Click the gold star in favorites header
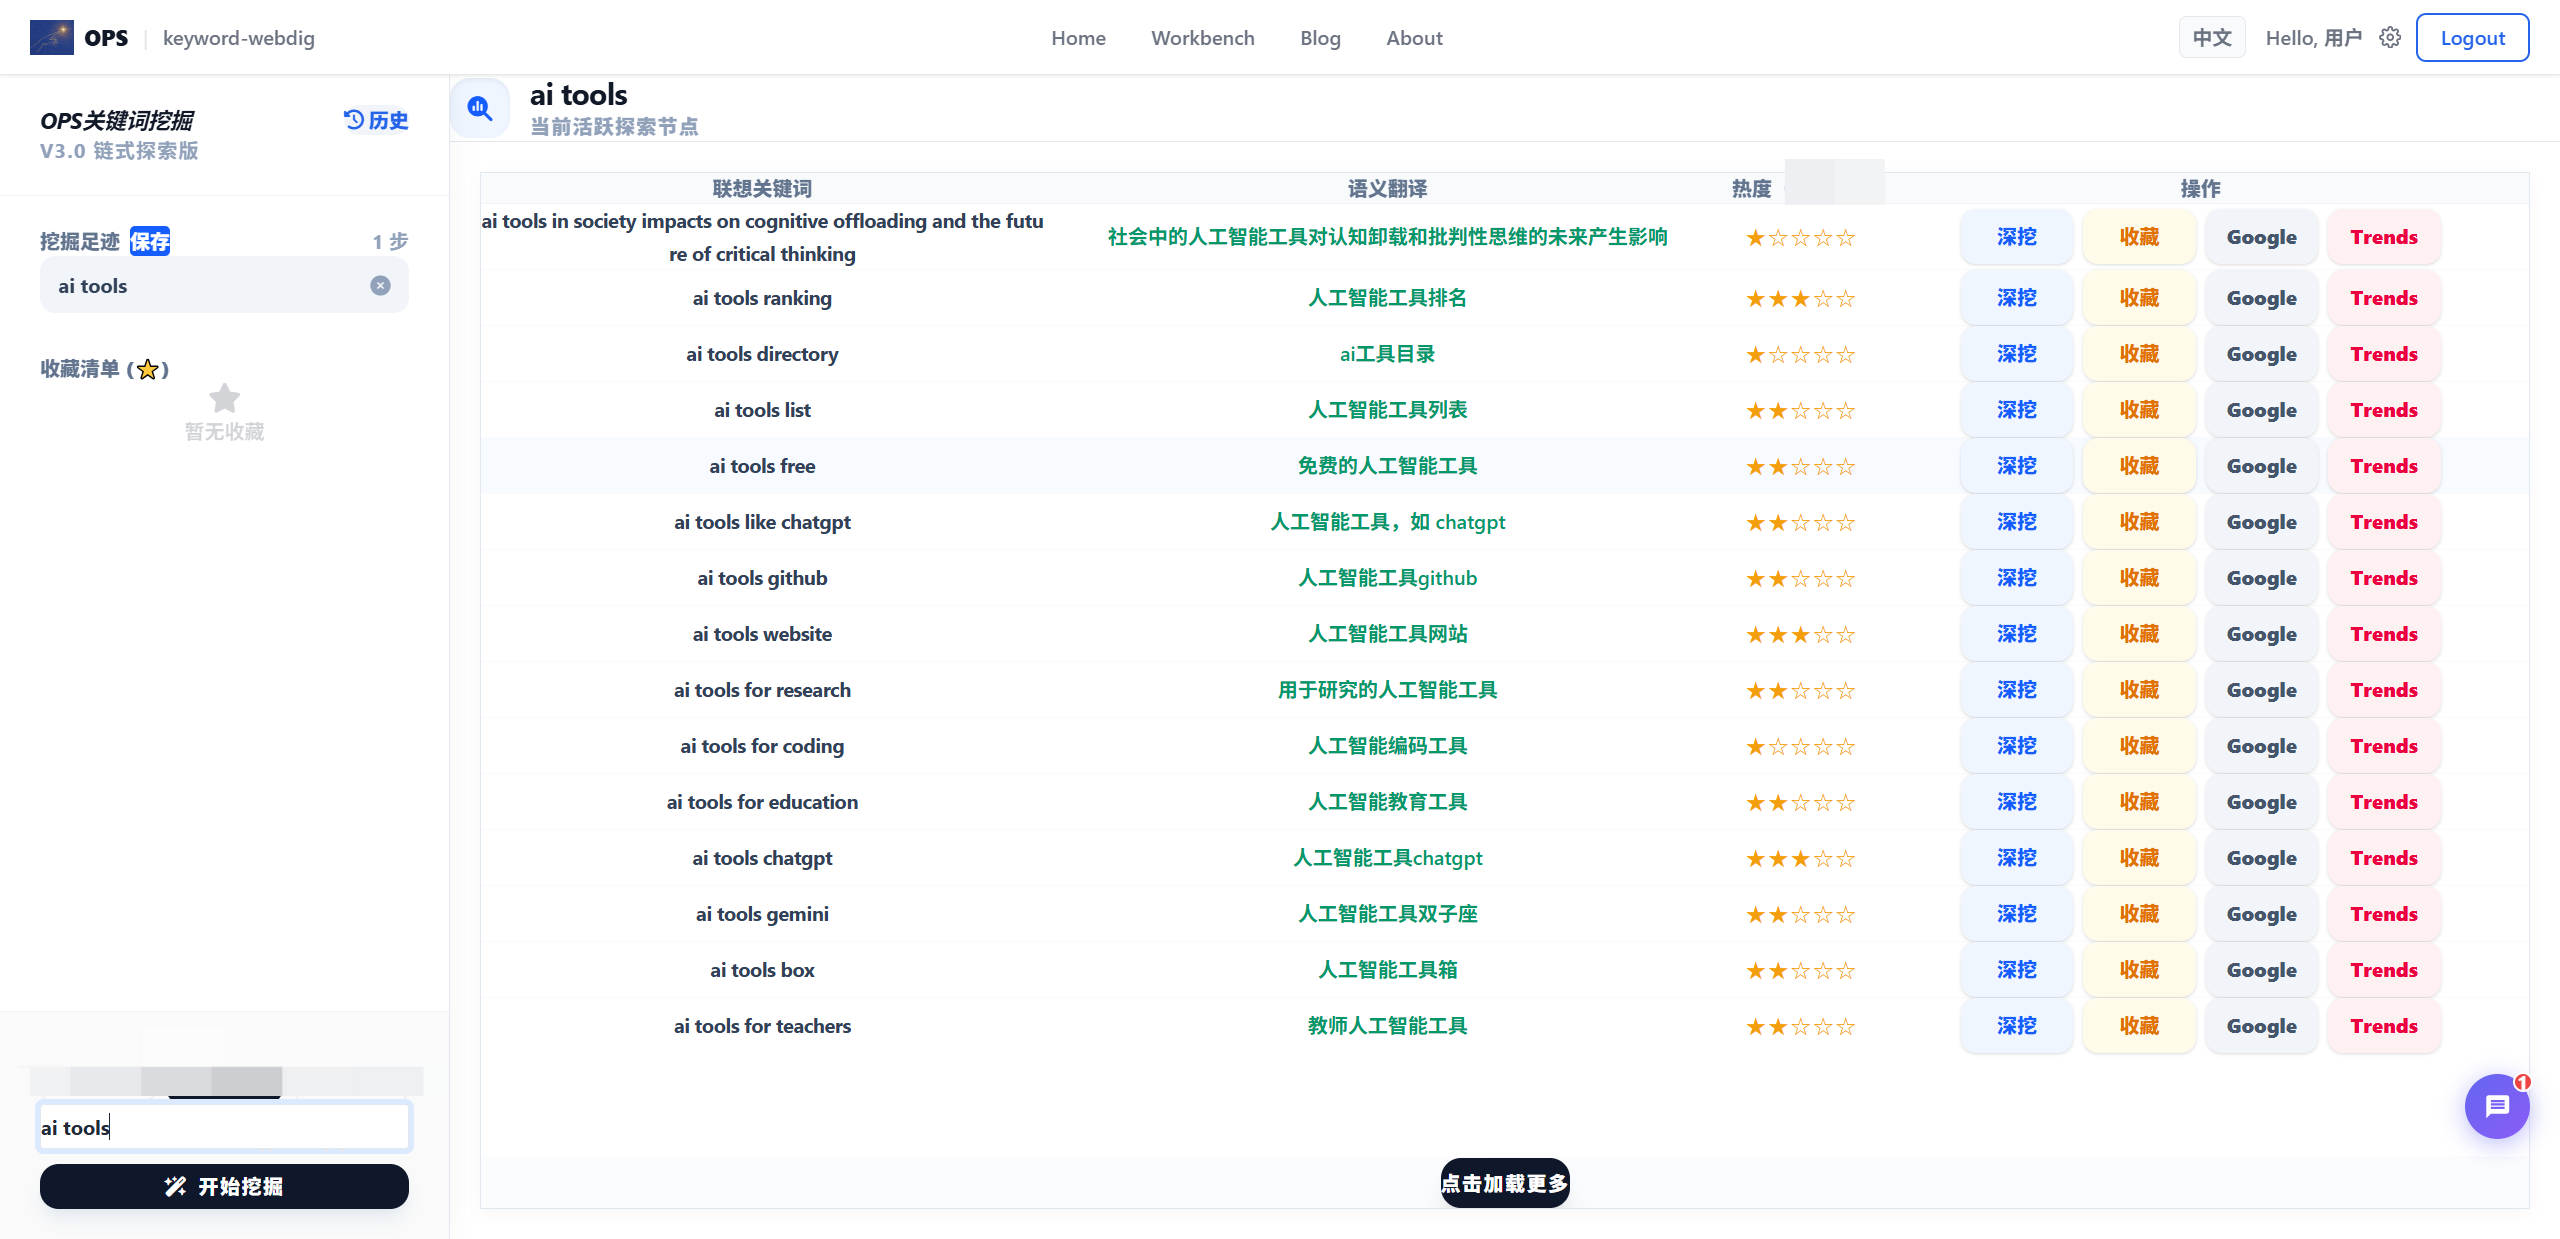2560x1239 pixels. pos(148,370)
